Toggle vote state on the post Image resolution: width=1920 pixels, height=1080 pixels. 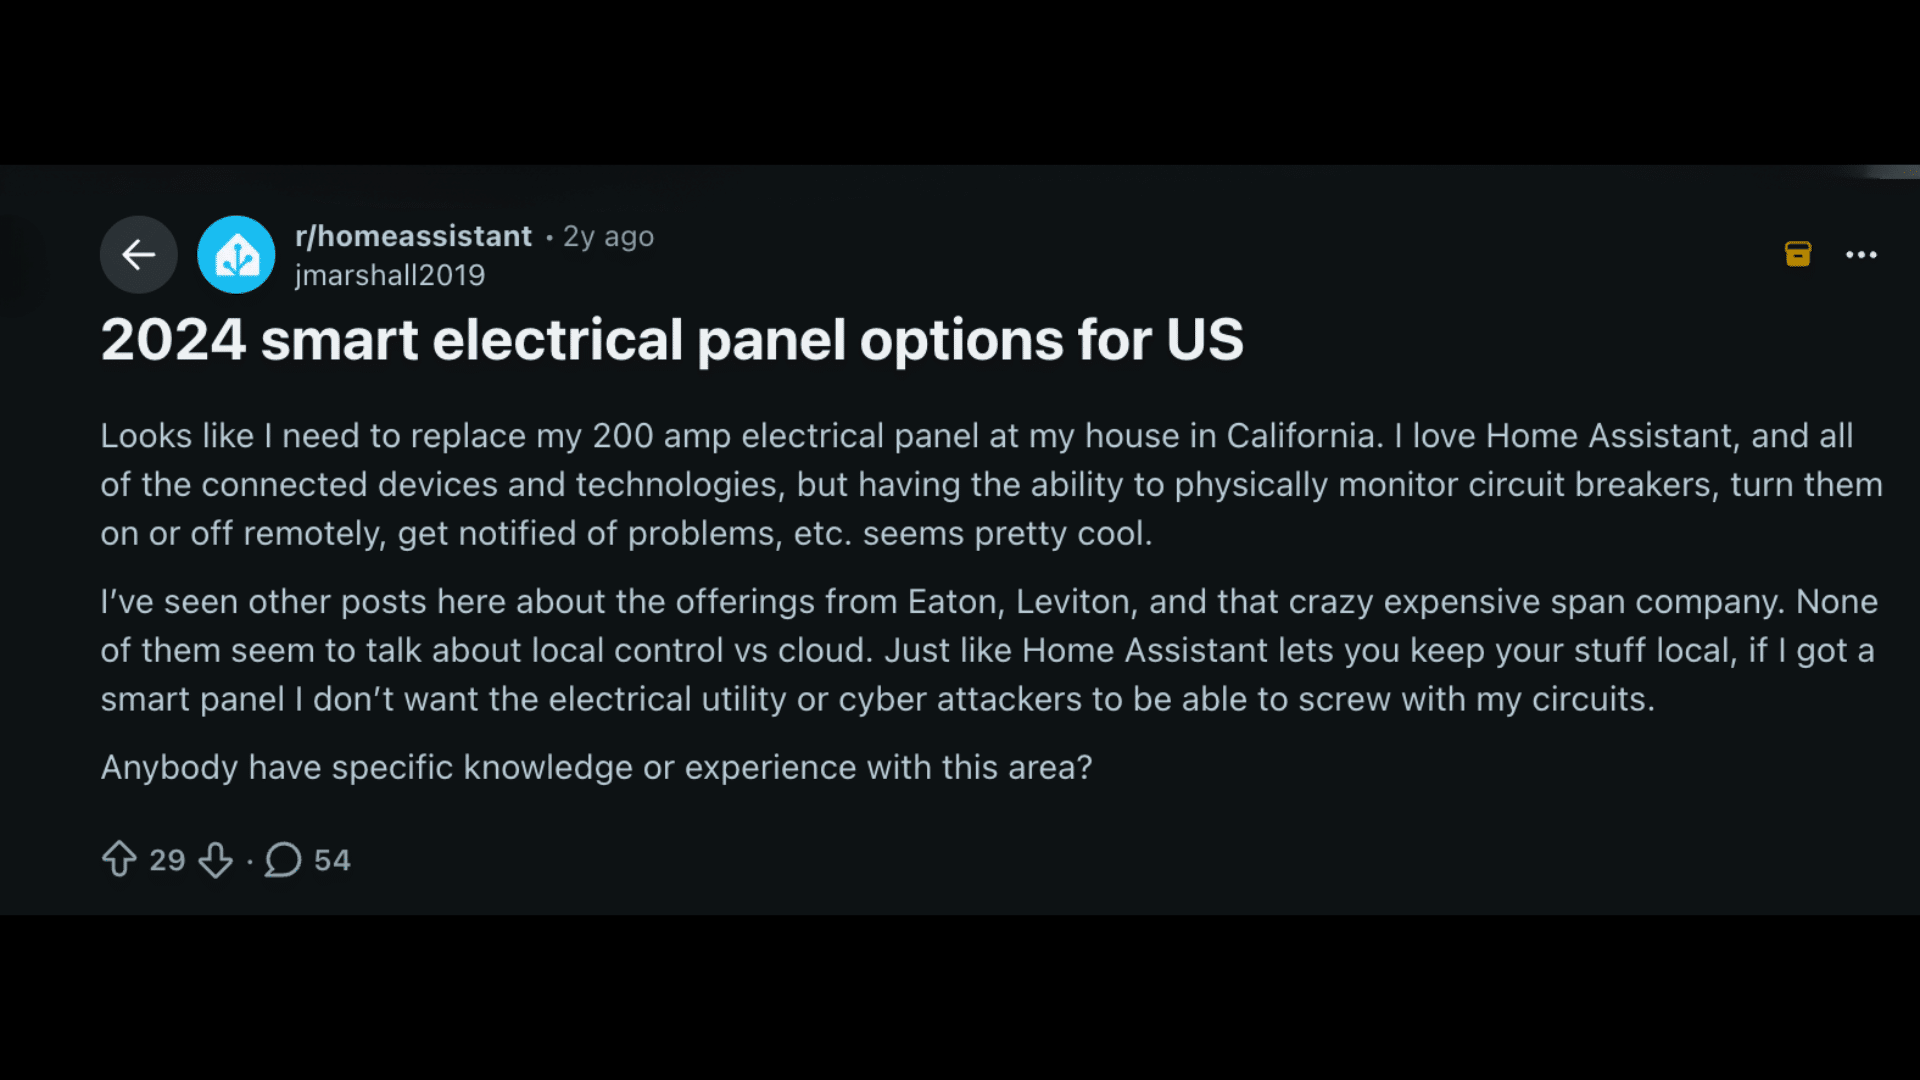pos(120,859)
